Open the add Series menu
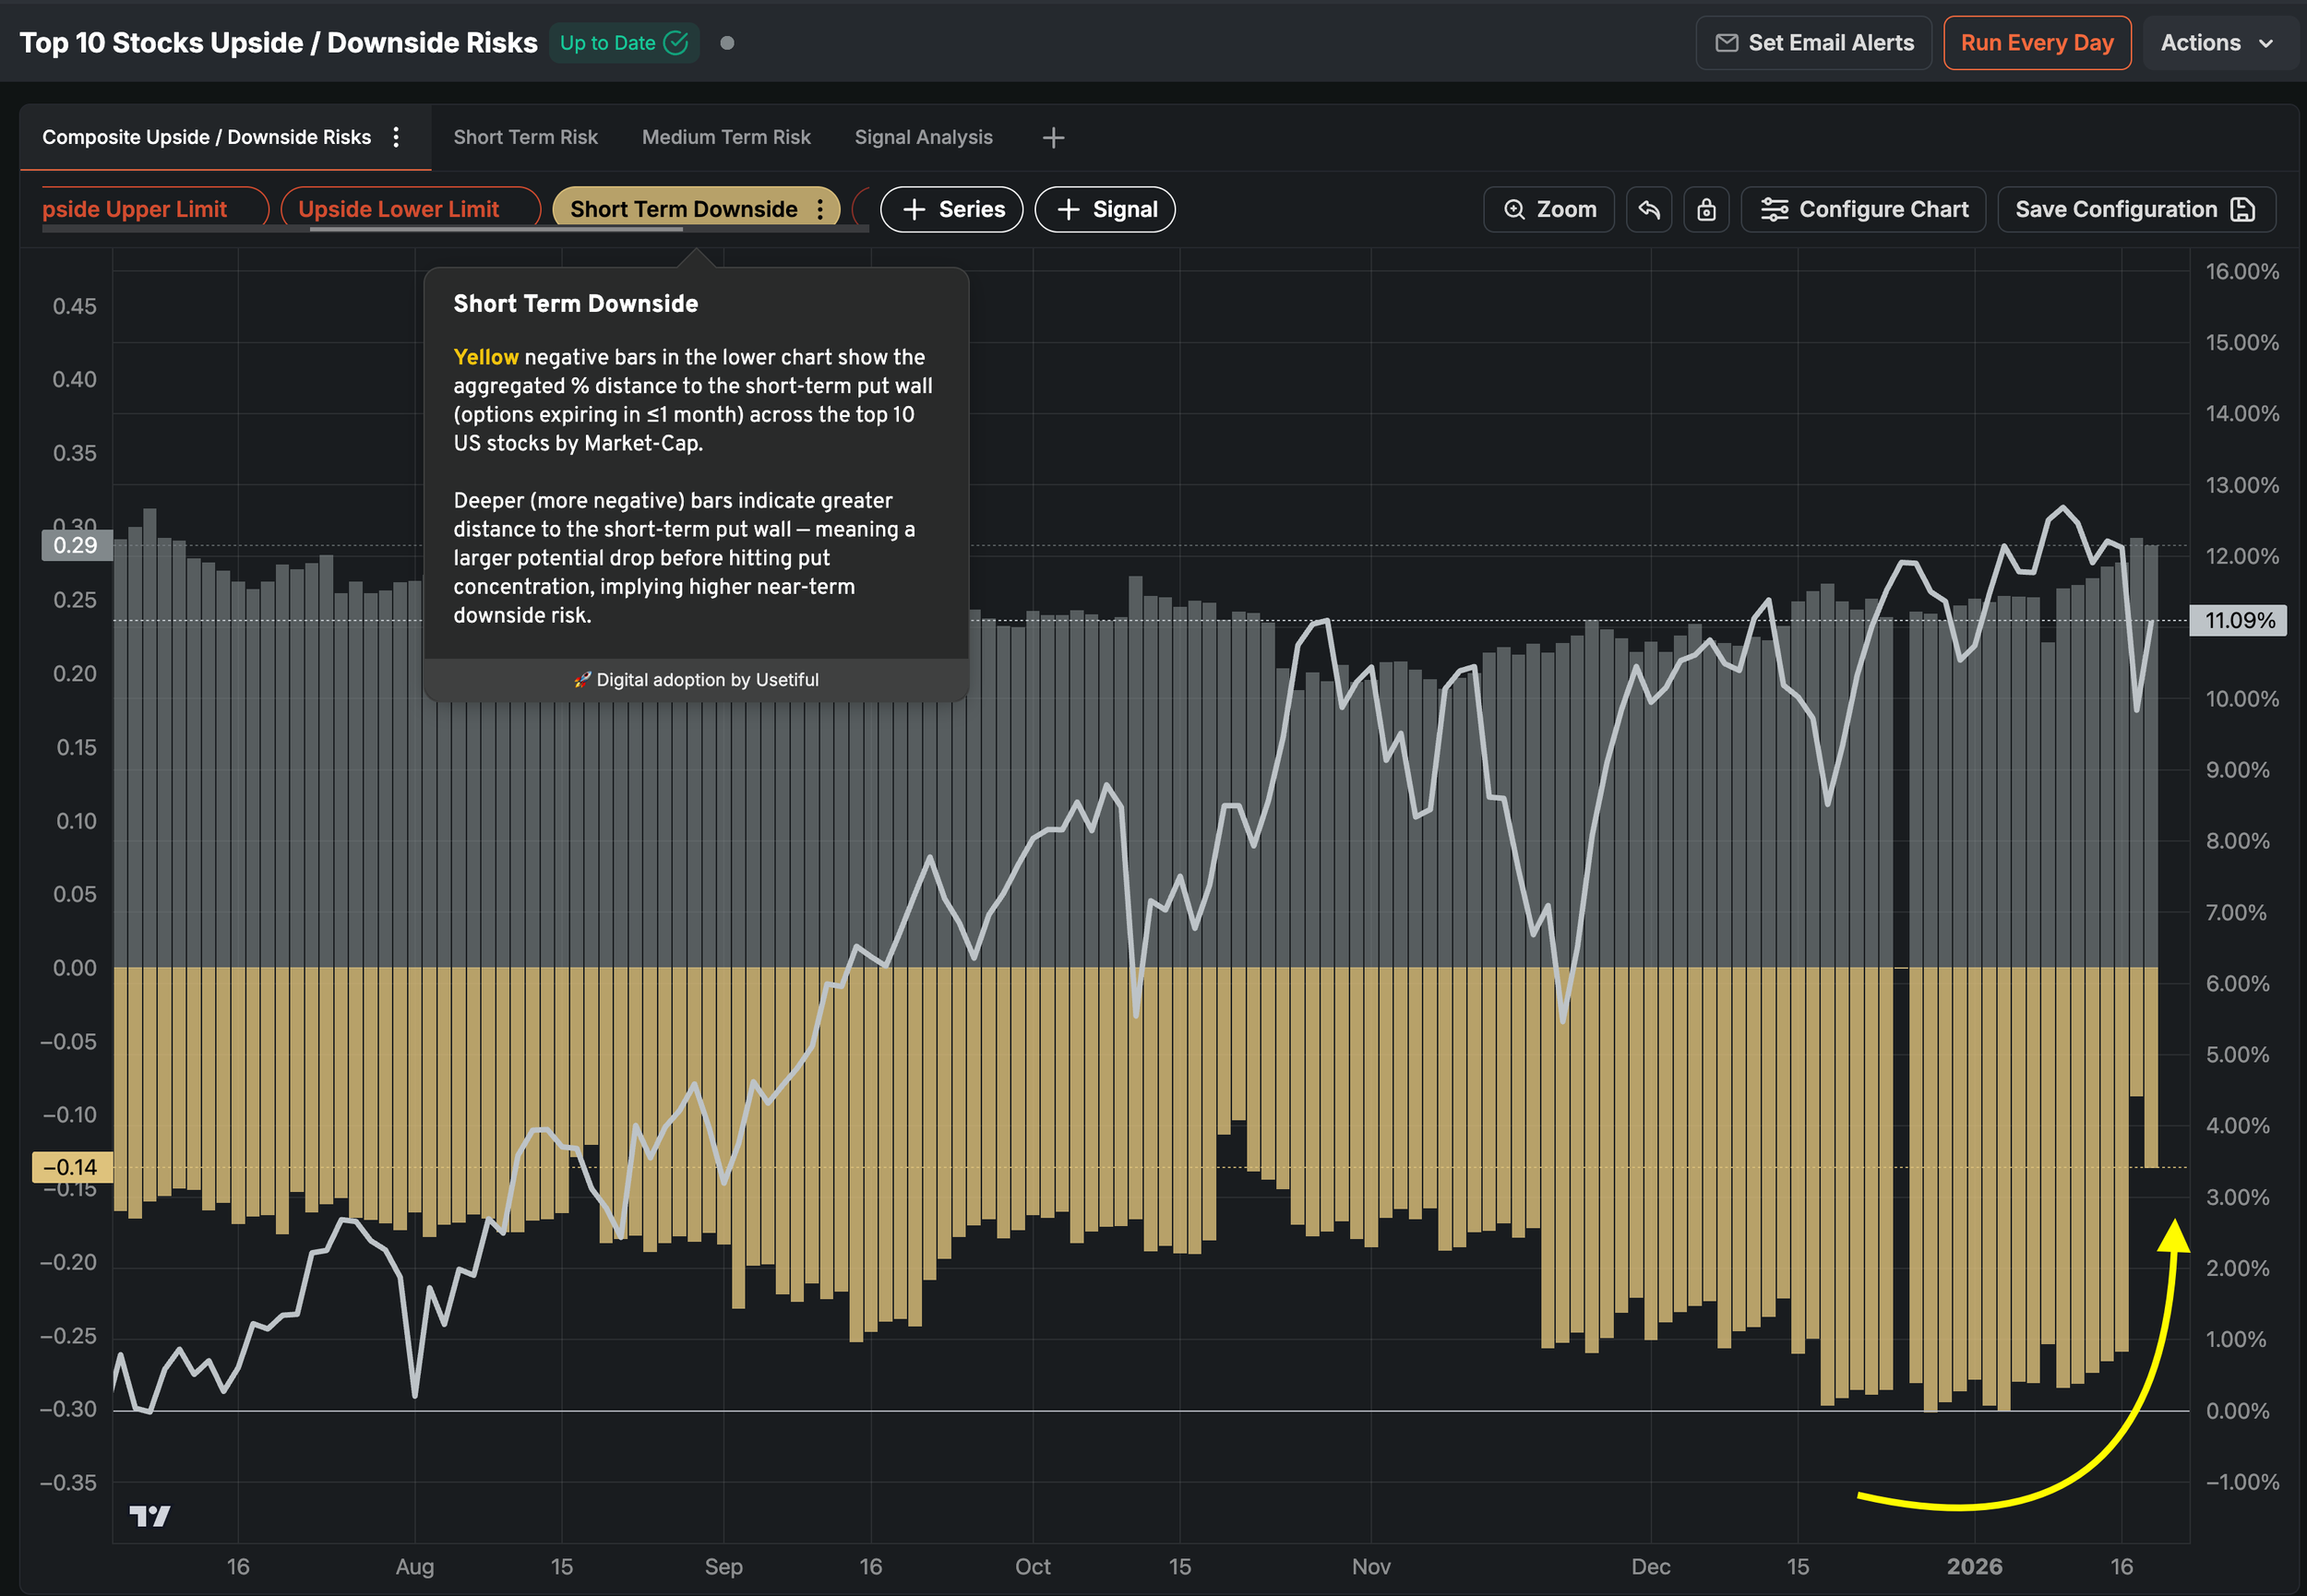The height and width of the screenshot is (1596, 2307). click(951, 209)
